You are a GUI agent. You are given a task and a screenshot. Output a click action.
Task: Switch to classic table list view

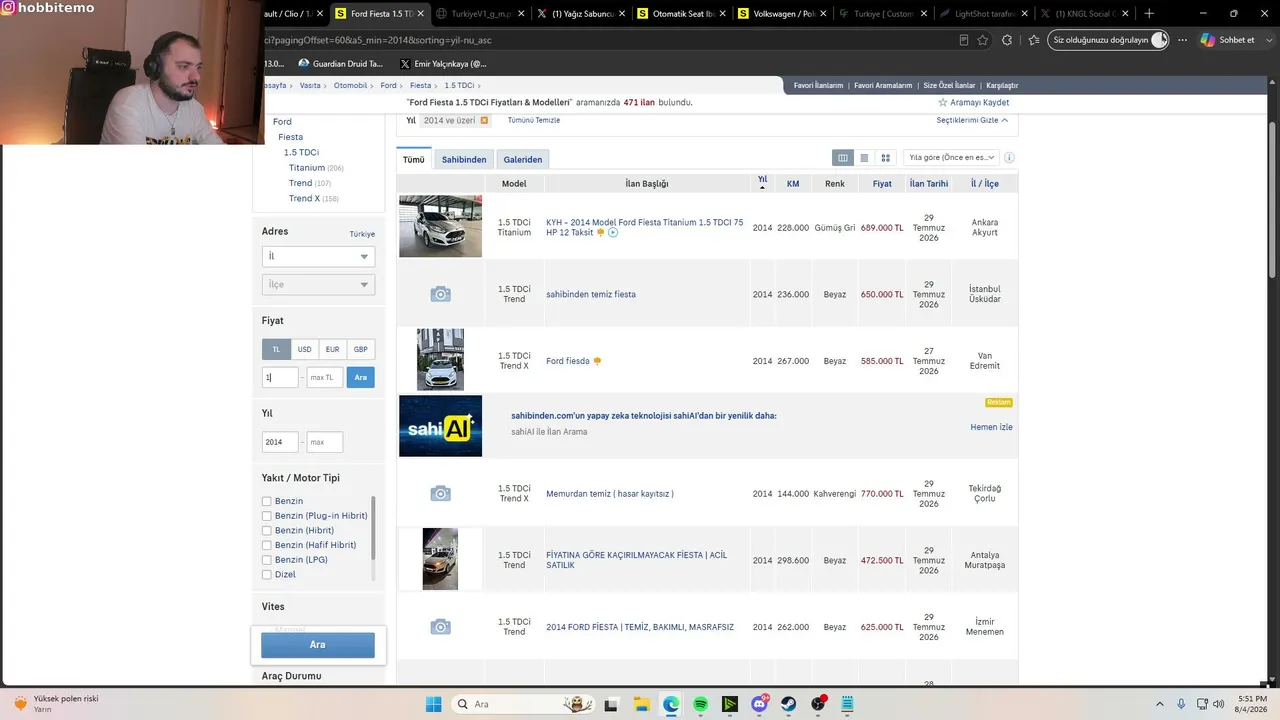(x=843, y=158)
